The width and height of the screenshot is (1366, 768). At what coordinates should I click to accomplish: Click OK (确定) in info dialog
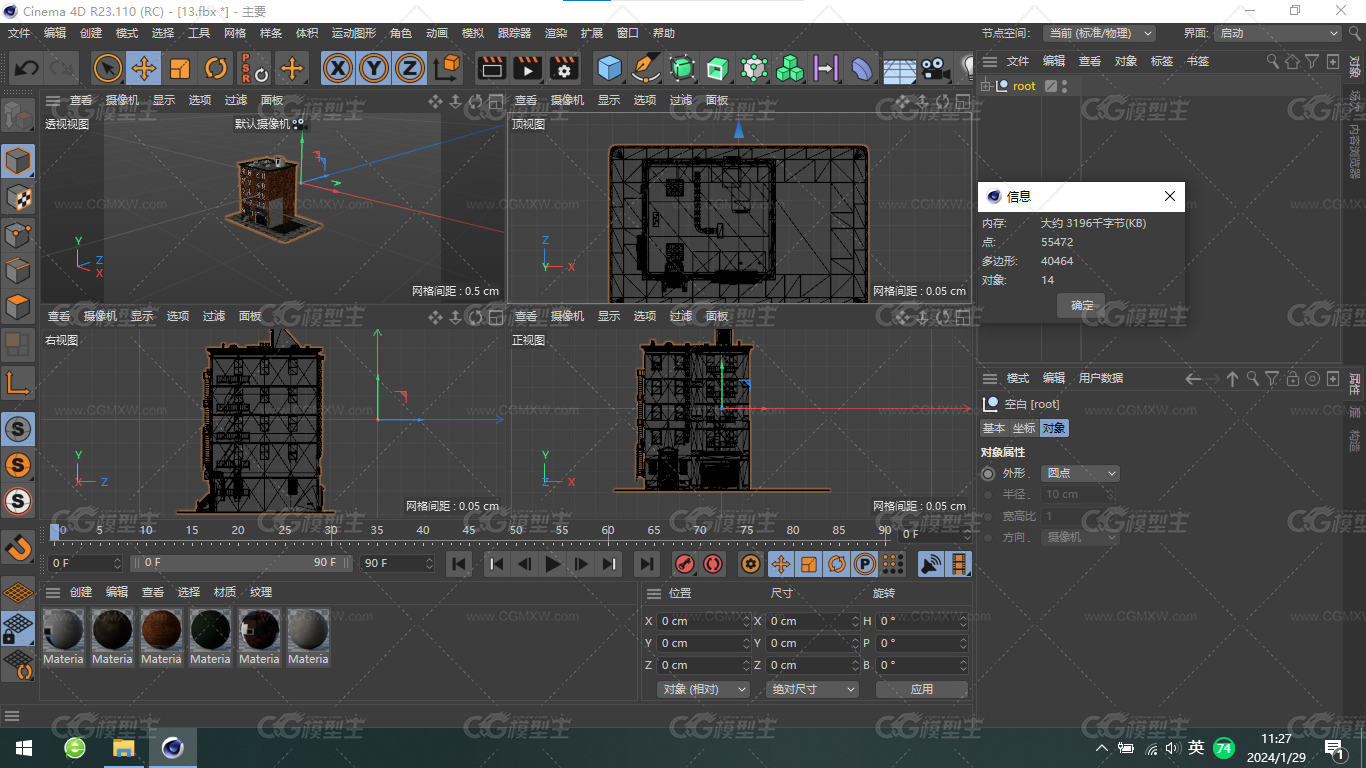coord(1082,305)
